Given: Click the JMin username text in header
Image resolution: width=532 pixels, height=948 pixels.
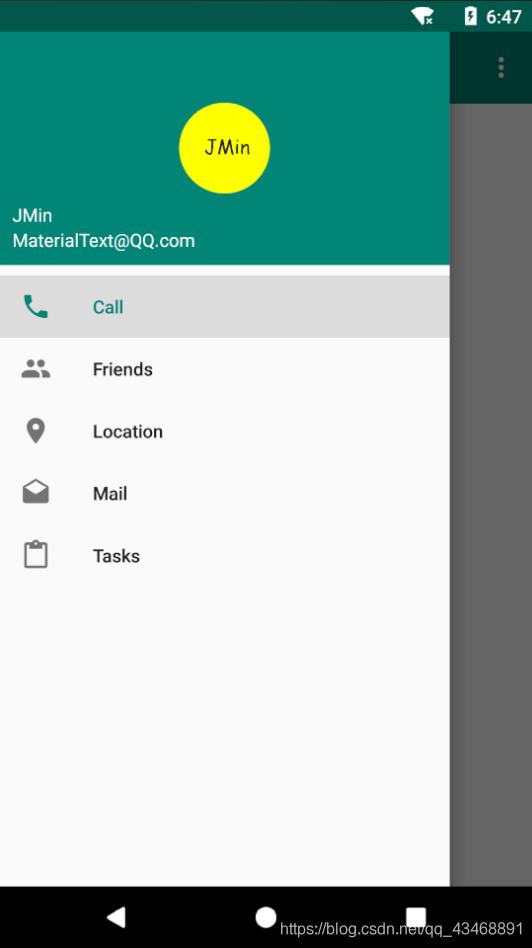Looking at the screenshot, I should click(32, 215).
